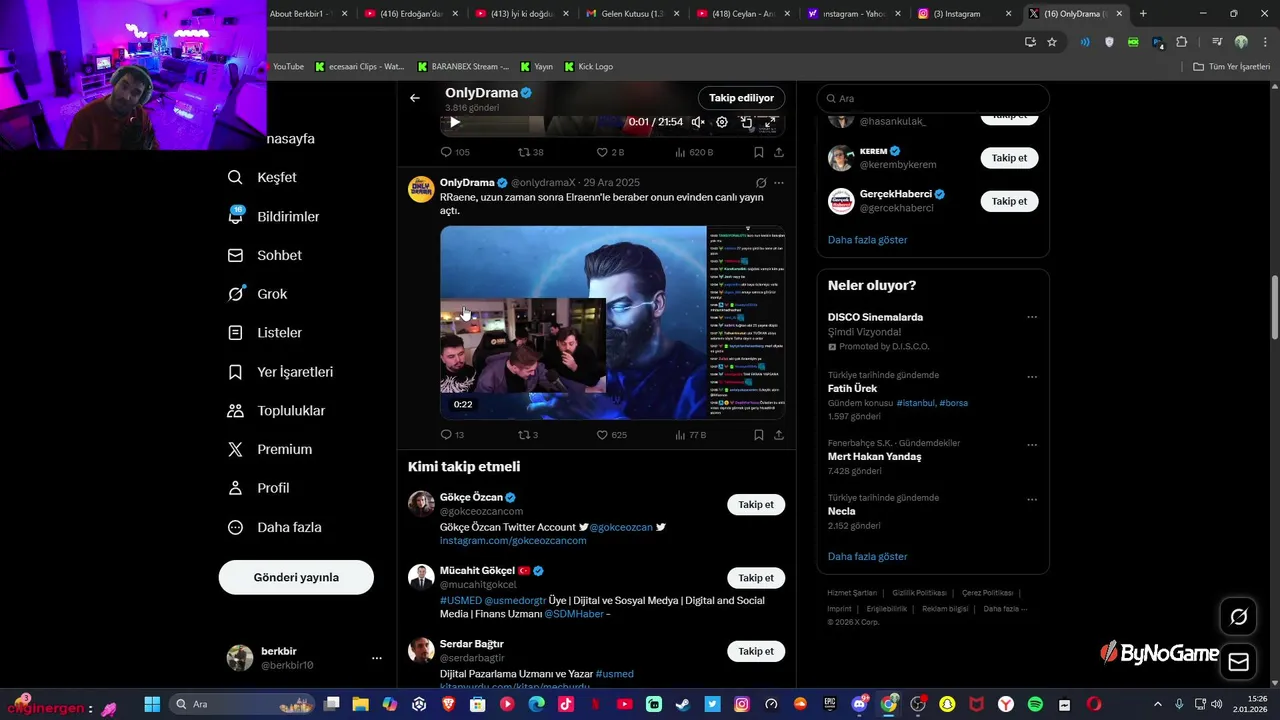Go back using the OnlyDrama header arrow

[x=415, y=98]
